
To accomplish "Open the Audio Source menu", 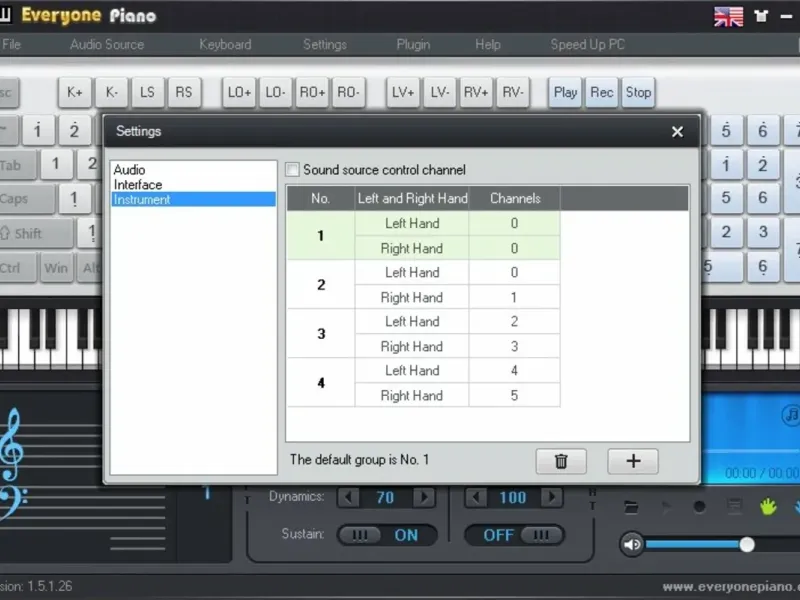I will tap(107, 44).
